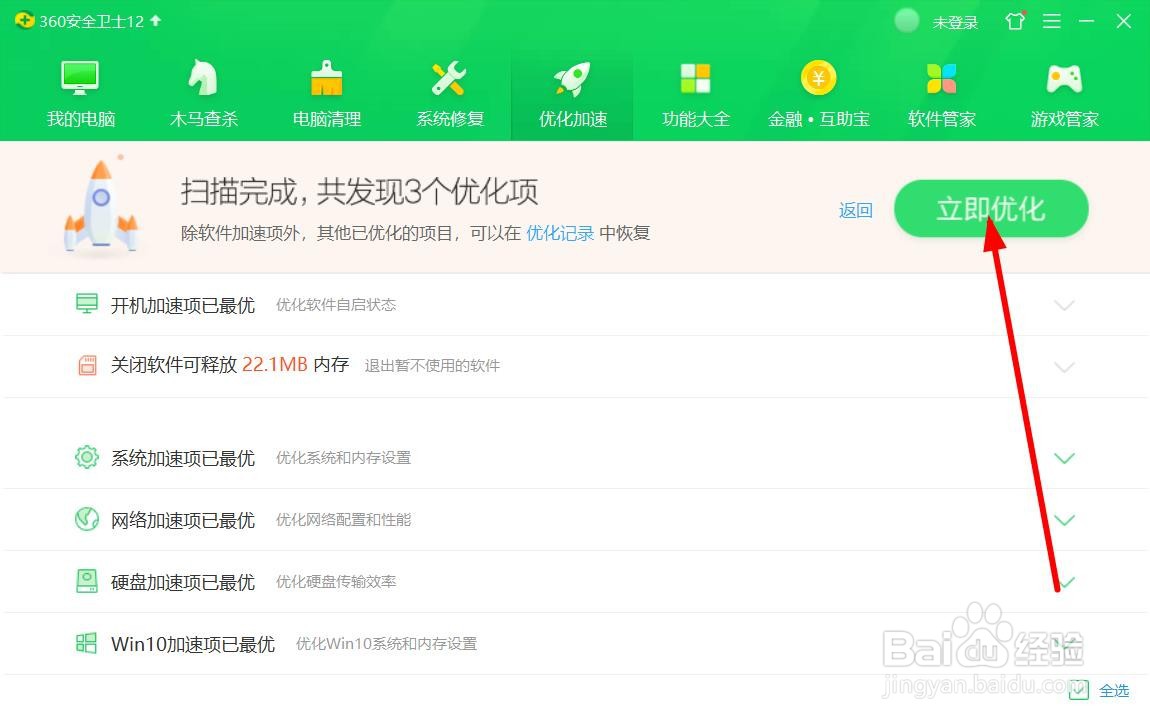The height and width of the screenshot is (725, 1150).
Task: Click 未登录 login text
Action: pyautogui.click(x=955, y=23)
